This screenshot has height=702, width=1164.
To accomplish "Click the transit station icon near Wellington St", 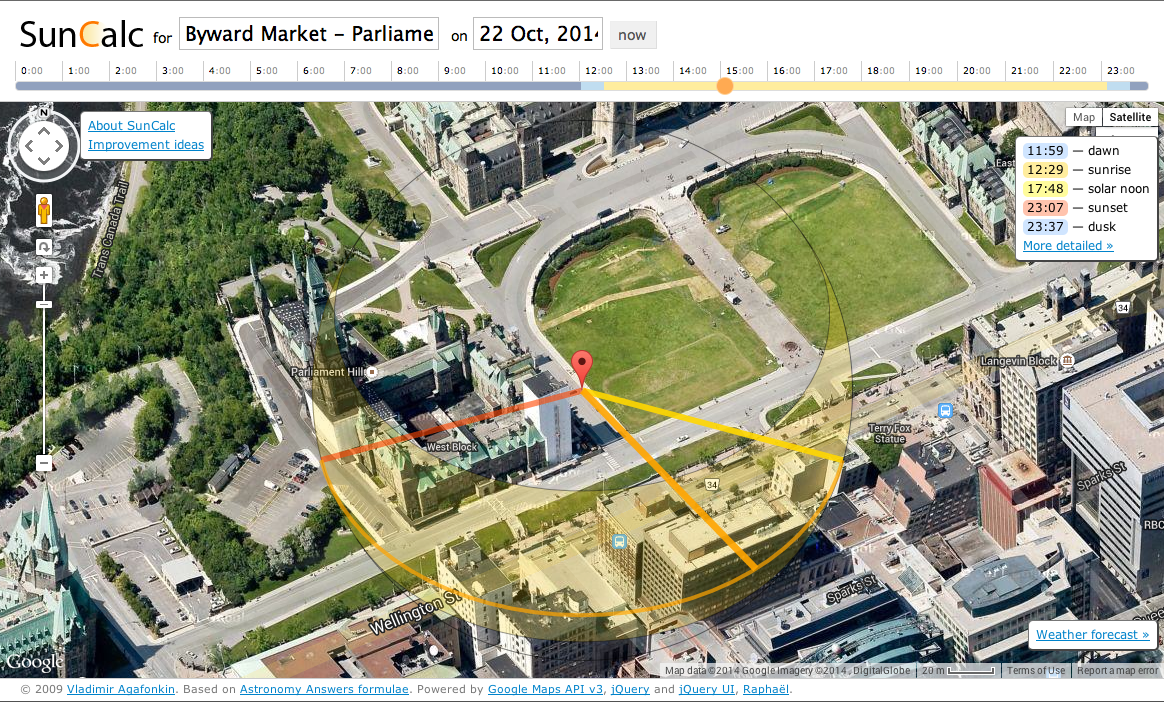I will pyautogui.click(x=621, y=542).
